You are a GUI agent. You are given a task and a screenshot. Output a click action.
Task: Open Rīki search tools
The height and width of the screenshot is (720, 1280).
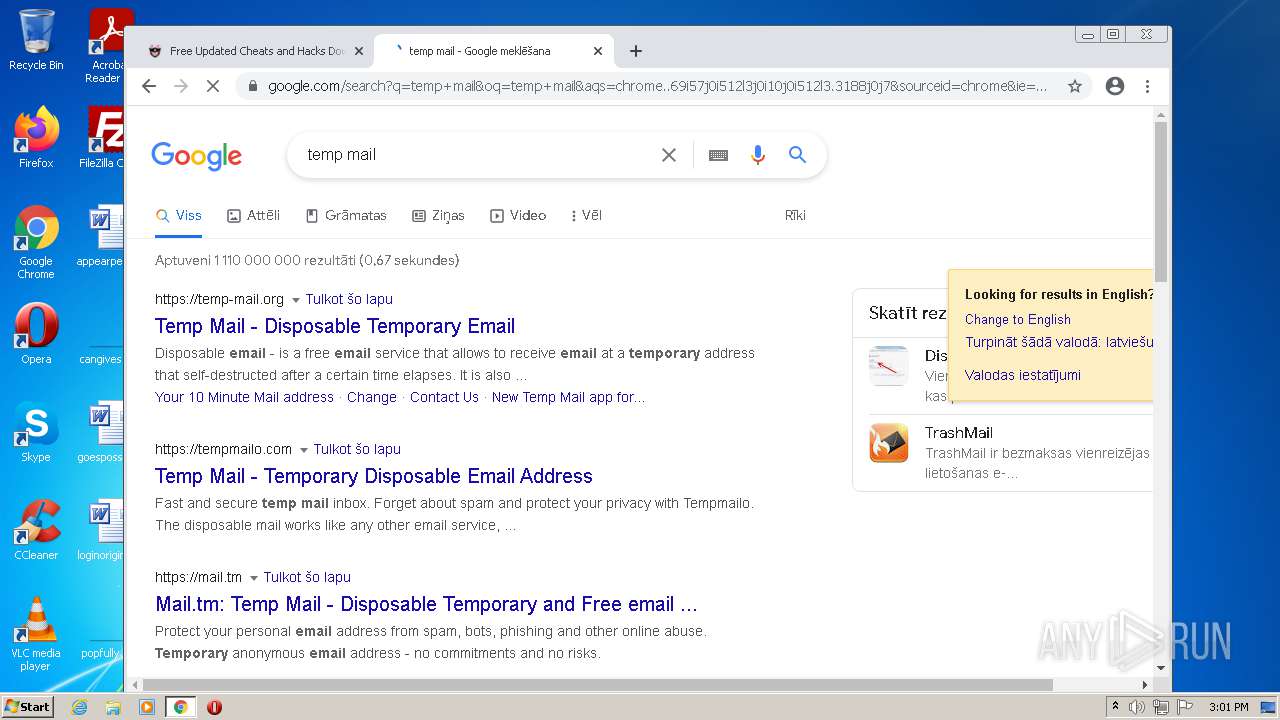795,215
